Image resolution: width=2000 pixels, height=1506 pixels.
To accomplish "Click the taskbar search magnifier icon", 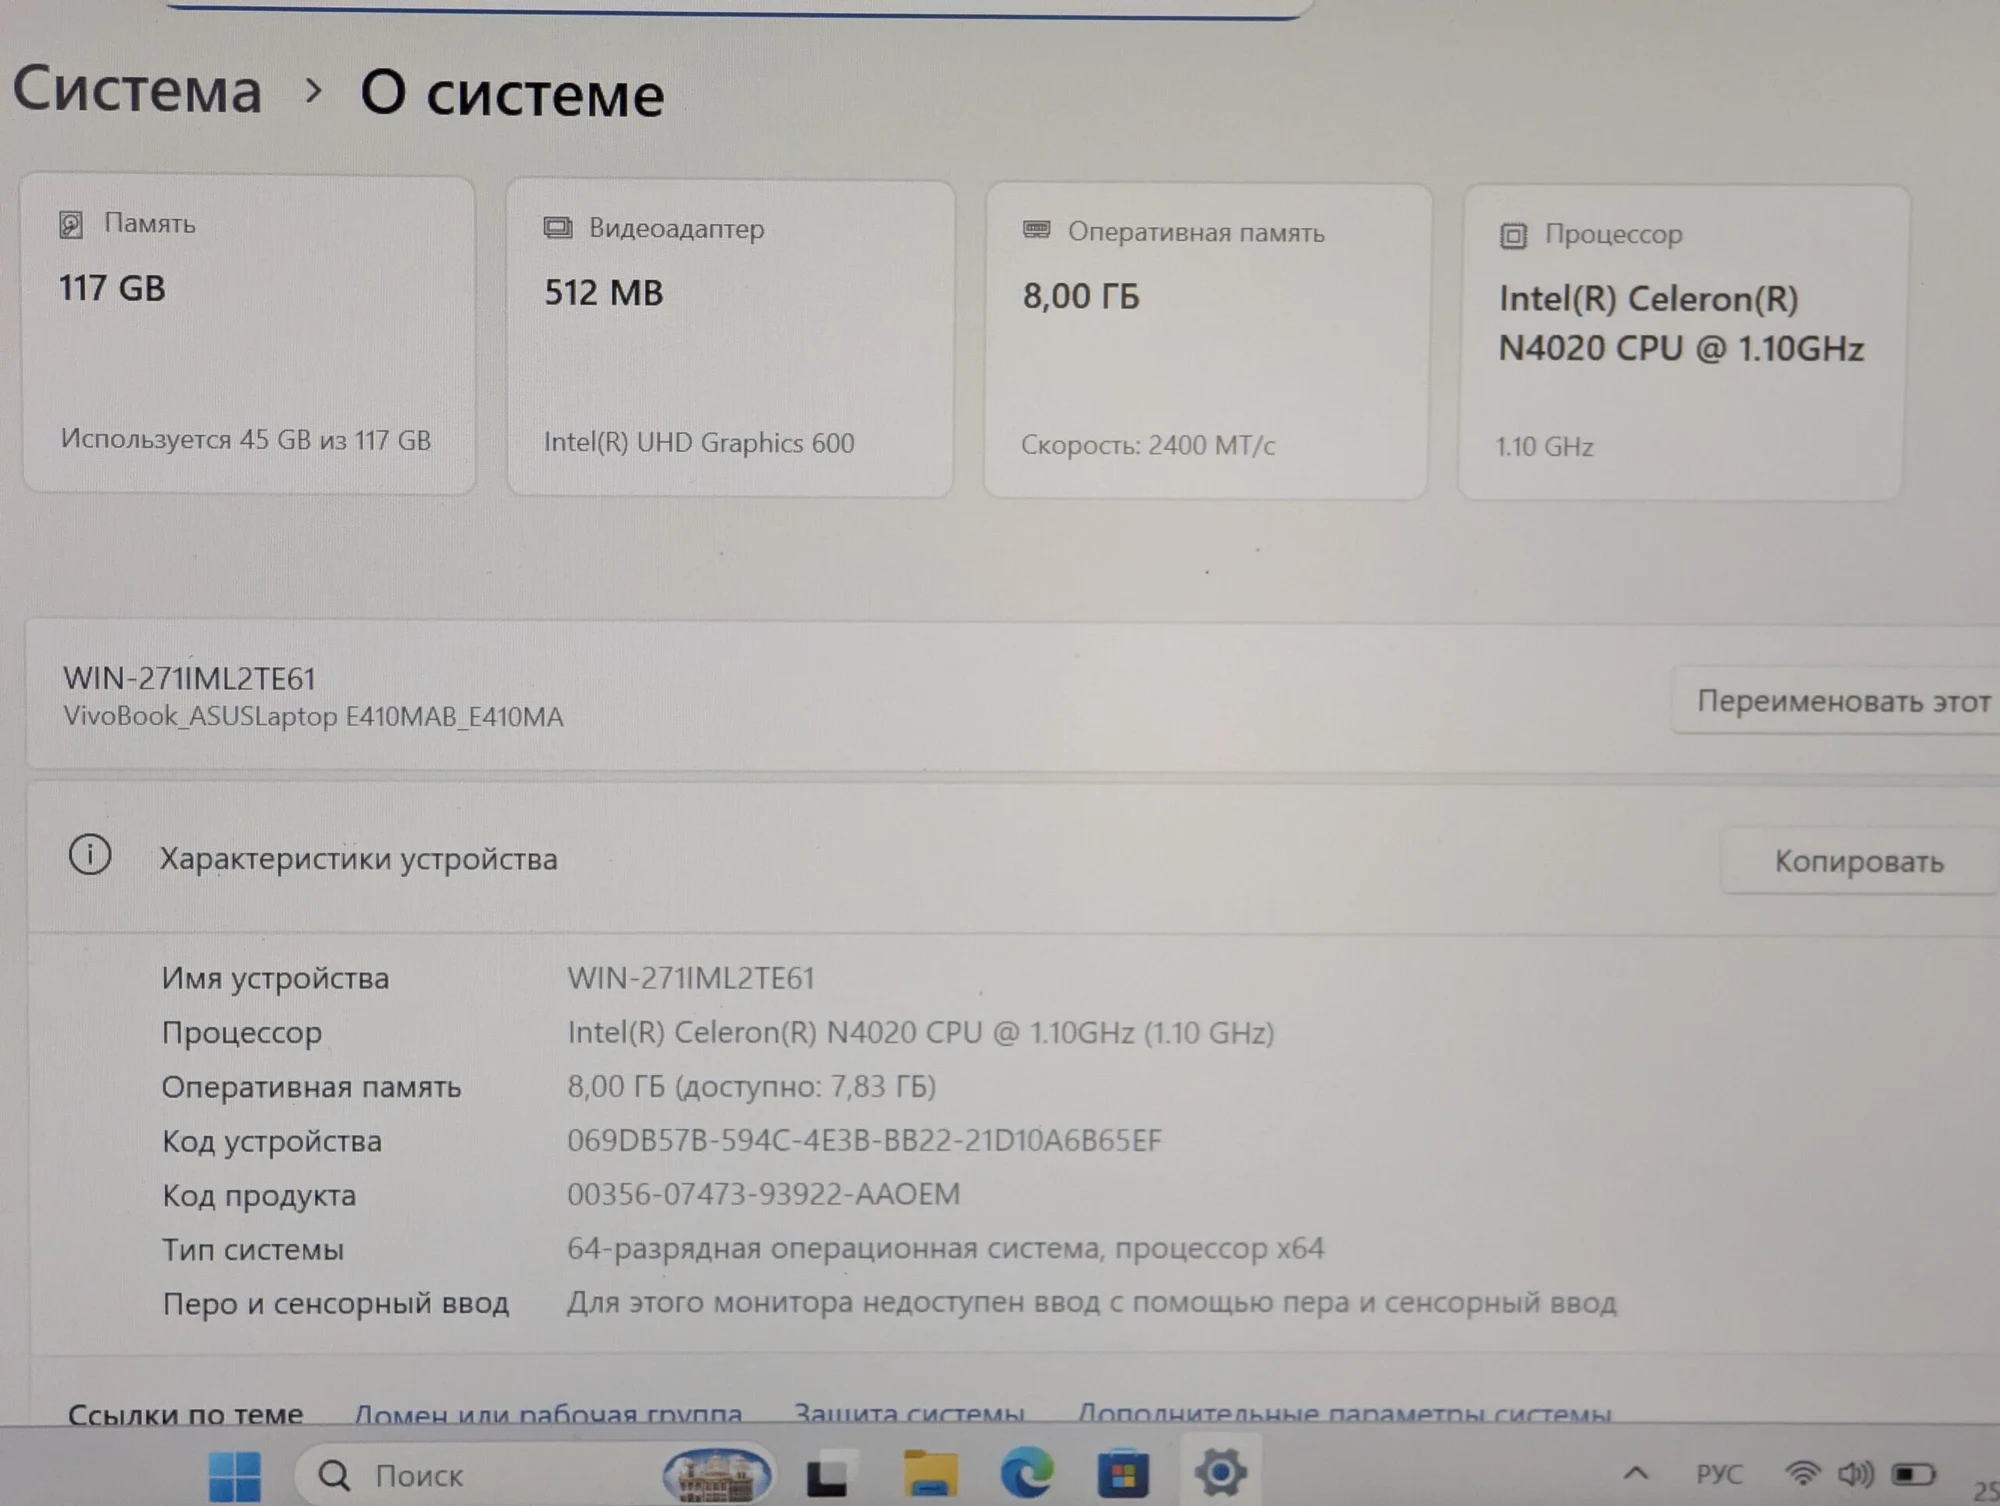I will click(334, 1476).
